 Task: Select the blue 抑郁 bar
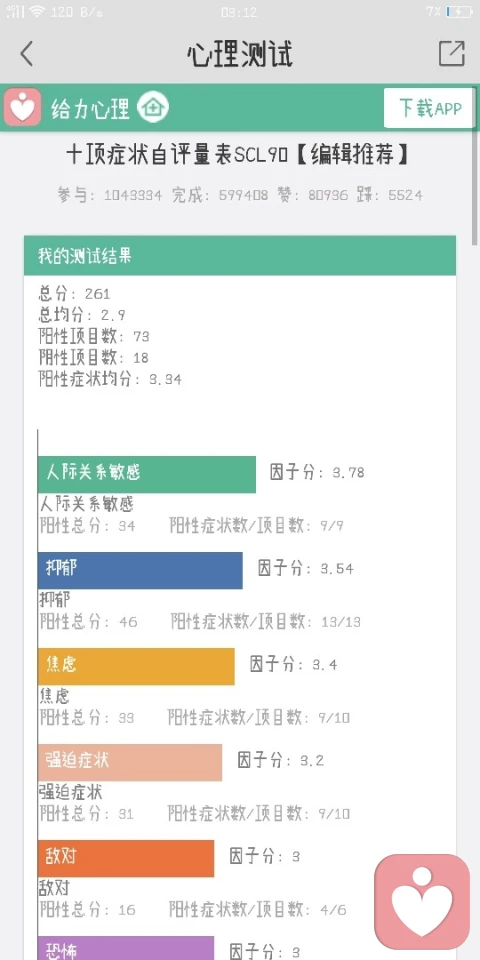click(x=140, y=570)
